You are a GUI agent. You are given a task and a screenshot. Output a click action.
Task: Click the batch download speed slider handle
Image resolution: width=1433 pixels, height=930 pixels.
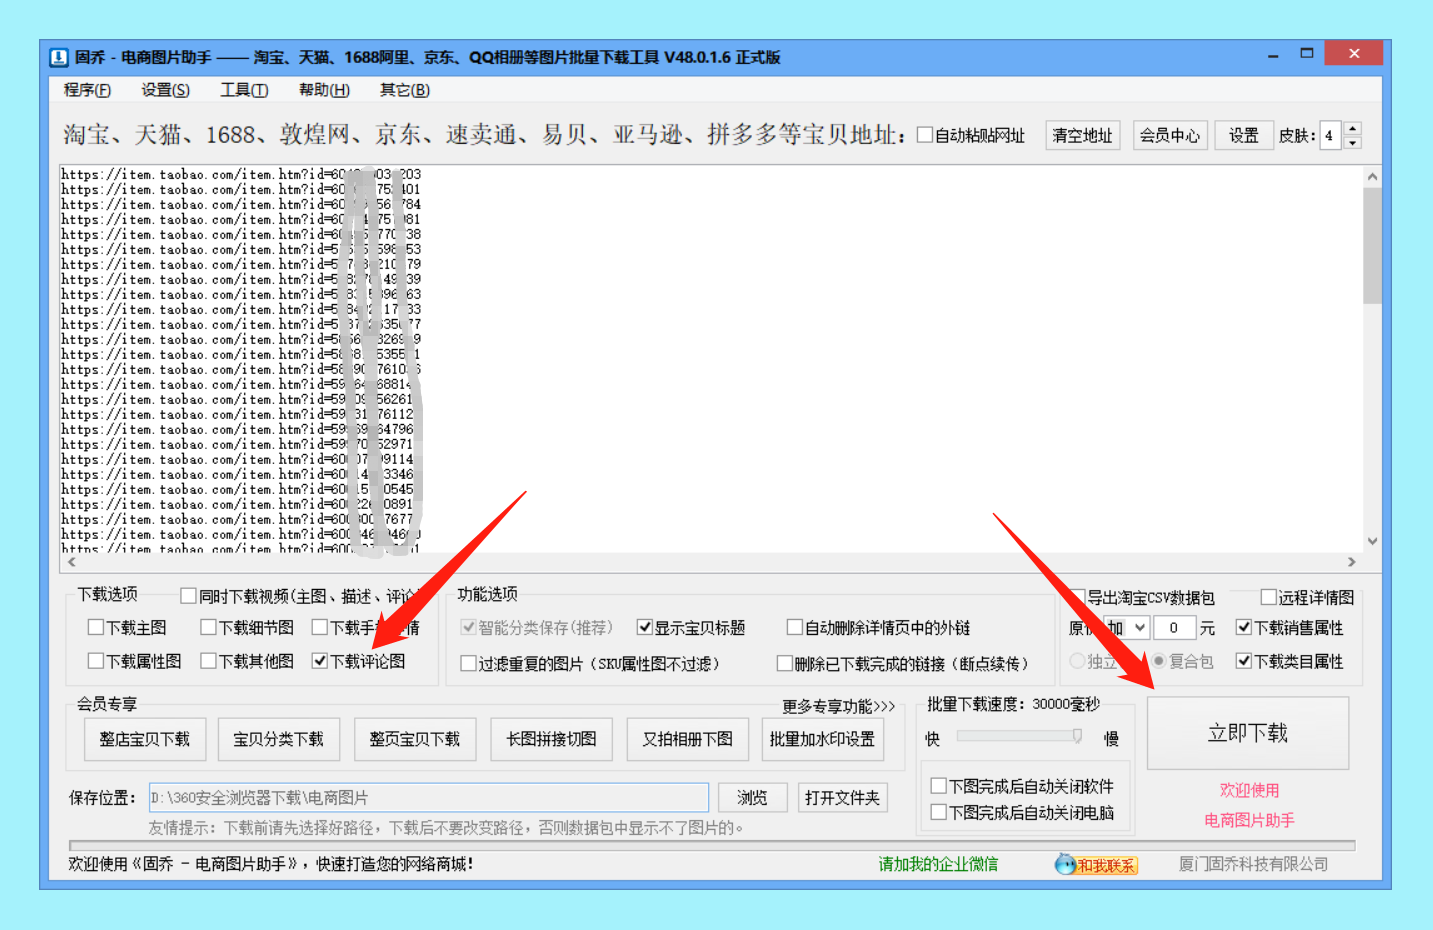click(x=1077, y=736)
